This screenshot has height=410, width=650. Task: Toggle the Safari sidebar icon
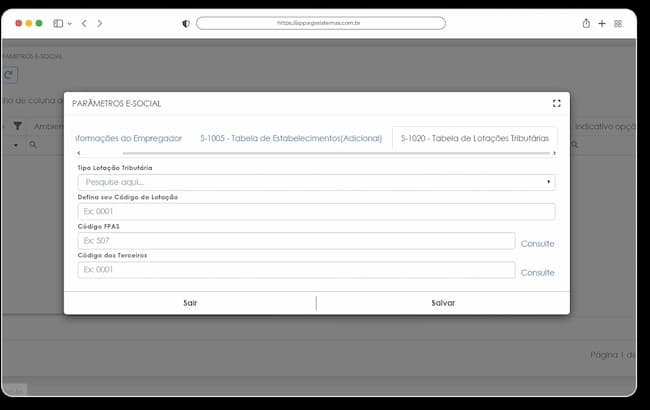58,24
